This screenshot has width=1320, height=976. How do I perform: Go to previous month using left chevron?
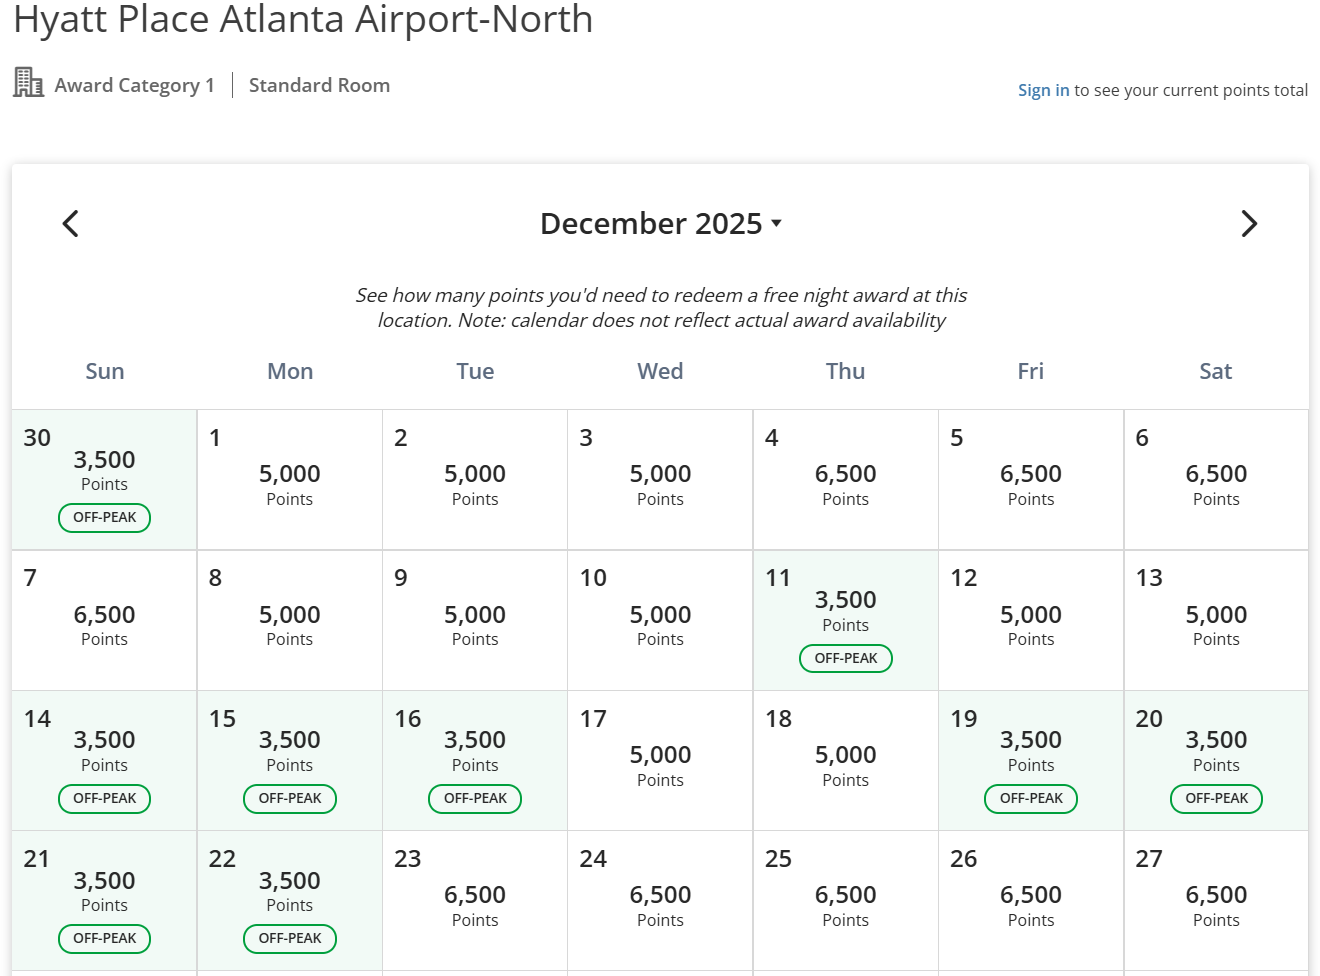click(x=70, y=223)
